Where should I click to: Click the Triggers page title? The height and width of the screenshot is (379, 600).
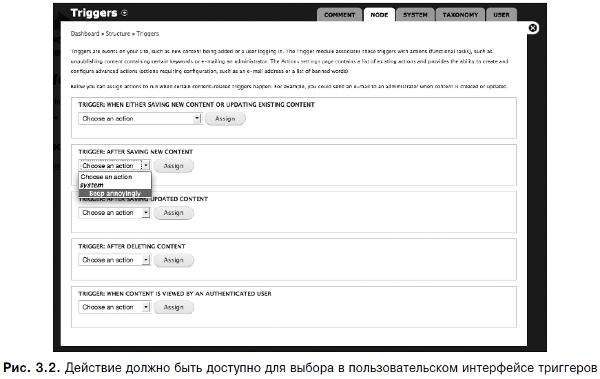tap(94, 13)
